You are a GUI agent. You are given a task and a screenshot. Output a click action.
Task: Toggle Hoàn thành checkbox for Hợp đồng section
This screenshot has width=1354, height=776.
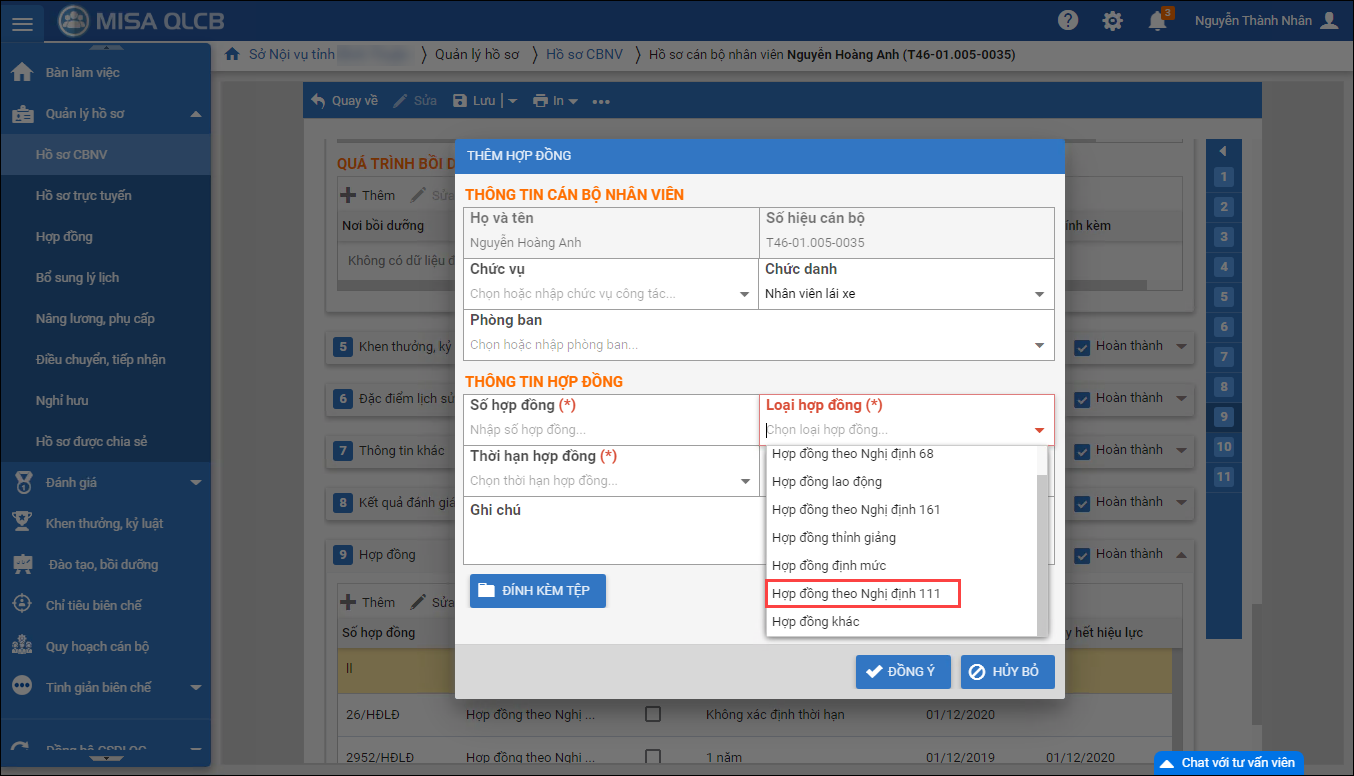[x=1082, y=554]
